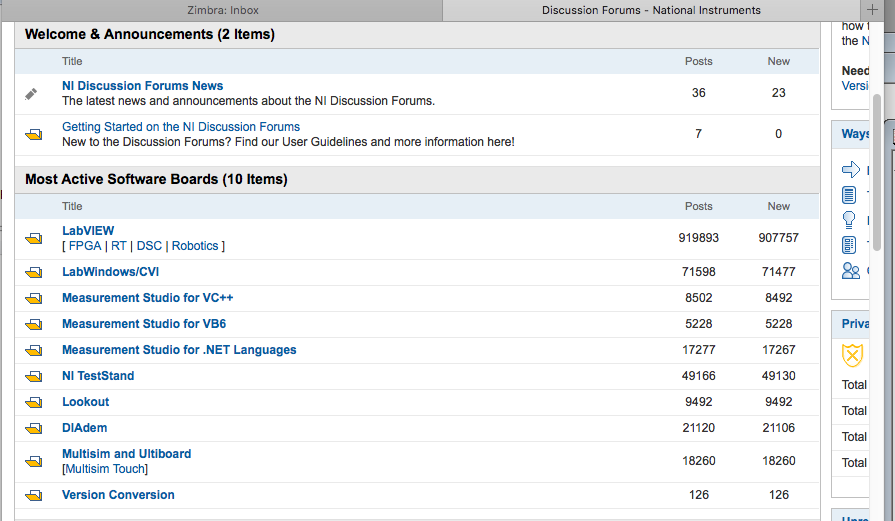
Task: Click the notepad list icon in Ways sidebar
Action: [x=849, y=245]
